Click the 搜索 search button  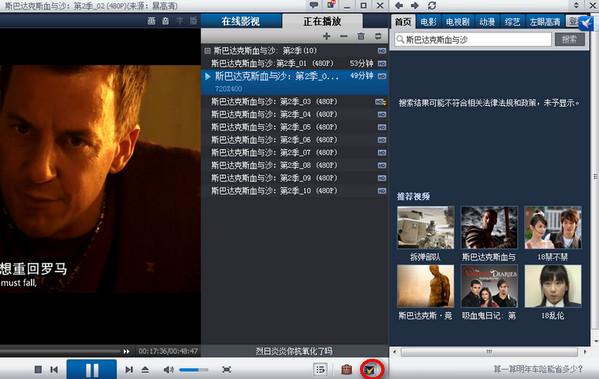tap(570, 39)
